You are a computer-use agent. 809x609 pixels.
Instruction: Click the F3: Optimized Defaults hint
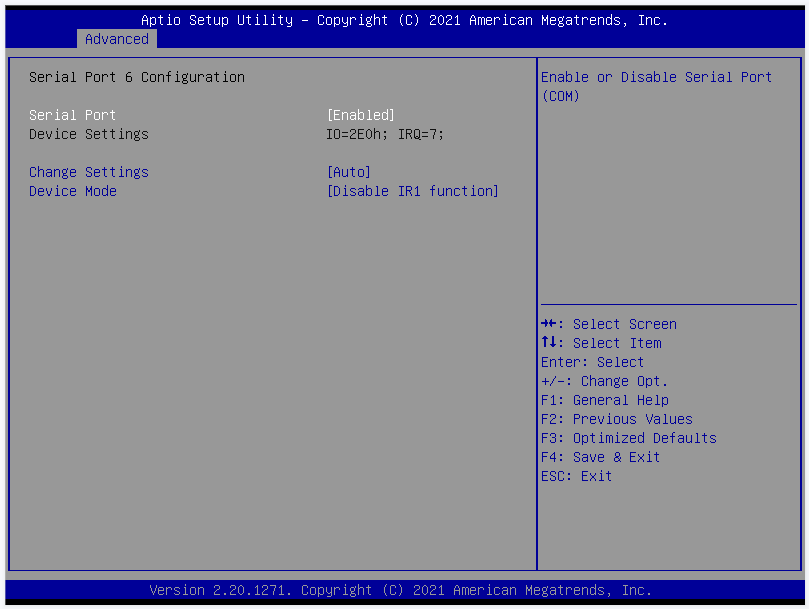(x=628, y=438)
